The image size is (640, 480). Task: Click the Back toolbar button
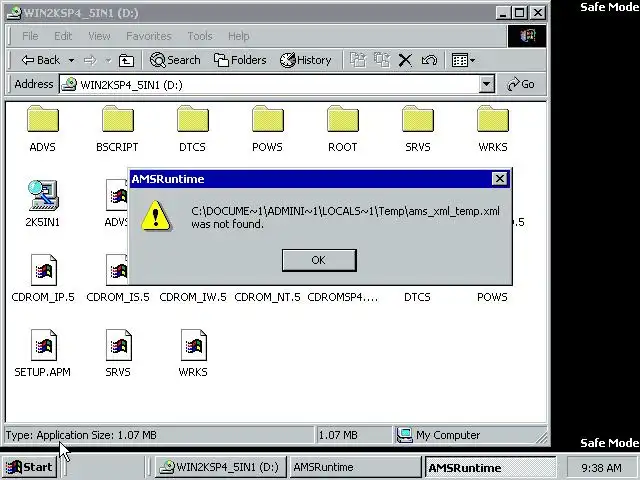click(x=41, y=60)
